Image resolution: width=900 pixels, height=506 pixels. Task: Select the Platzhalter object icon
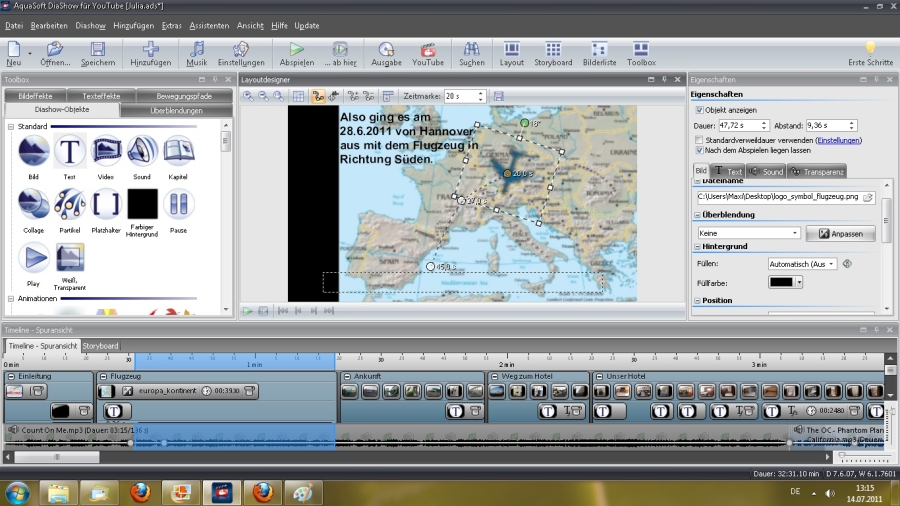click(x=105, y=204)
